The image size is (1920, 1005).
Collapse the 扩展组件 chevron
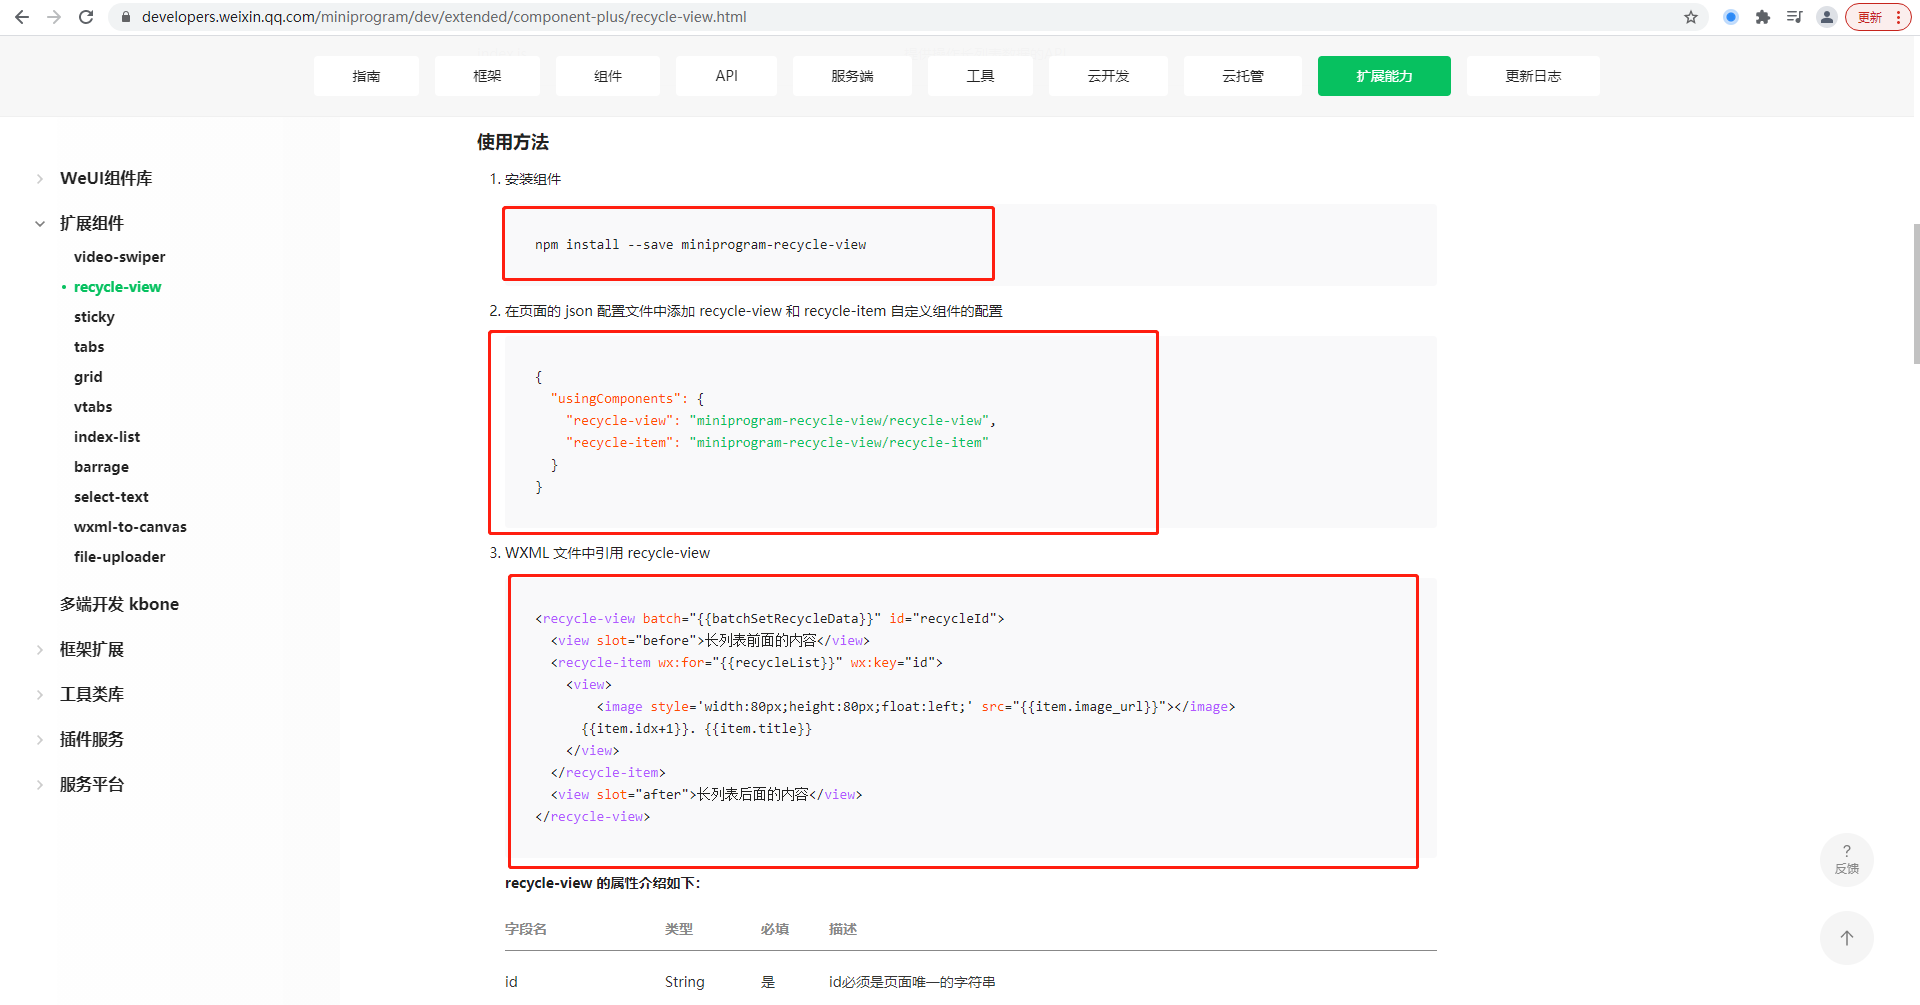coord(40,224)
